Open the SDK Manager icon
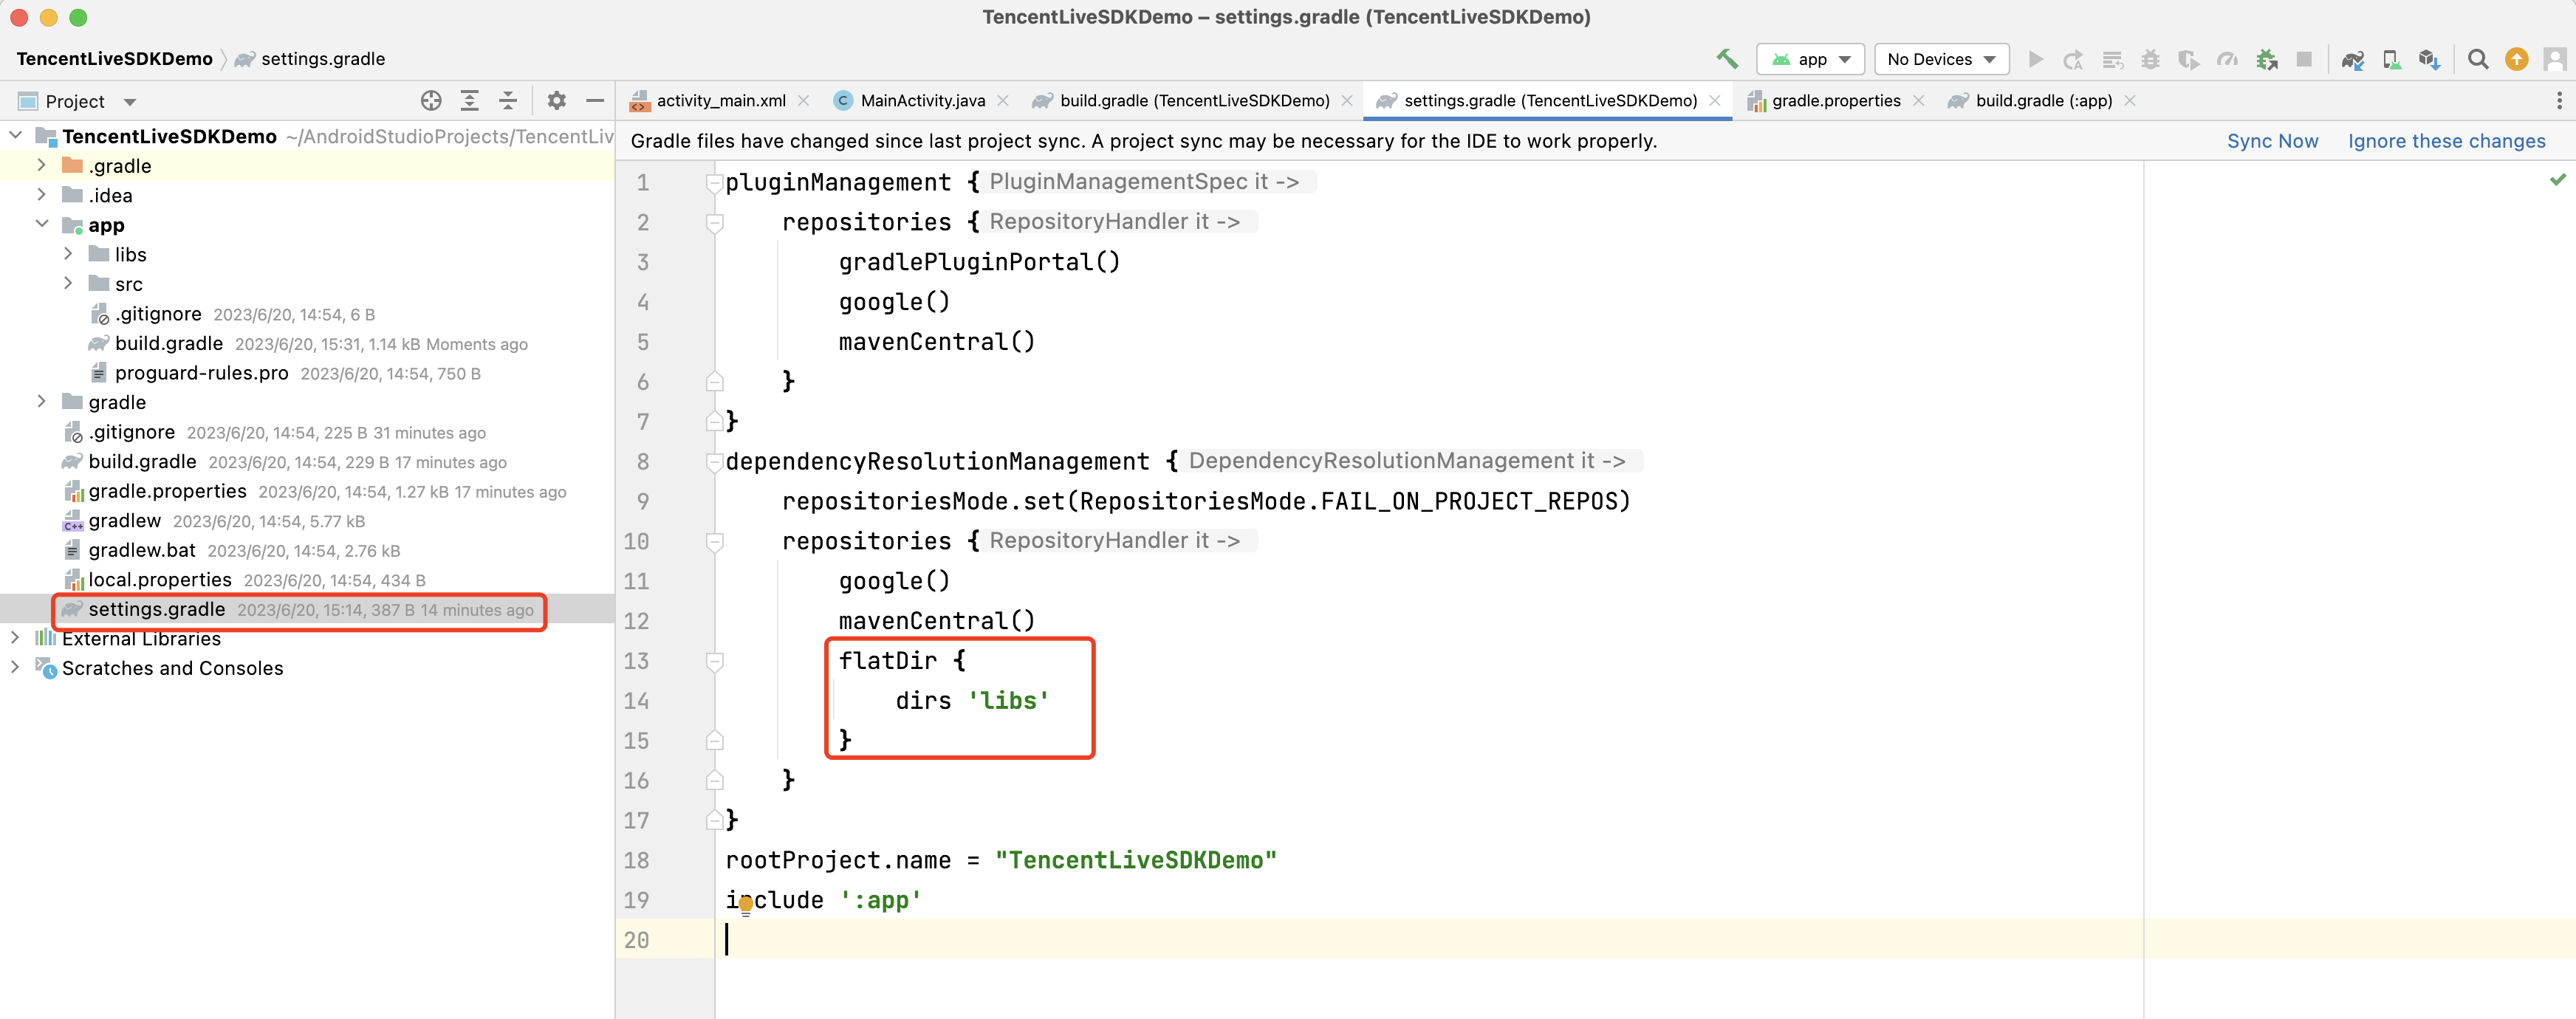 tap(2429, 60)
